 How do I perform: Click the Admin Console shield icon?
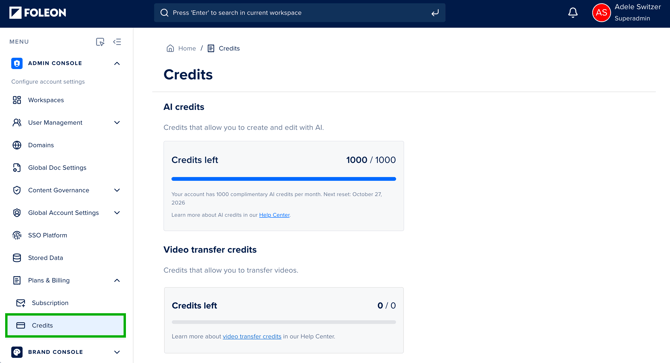[x=17, y=63]
